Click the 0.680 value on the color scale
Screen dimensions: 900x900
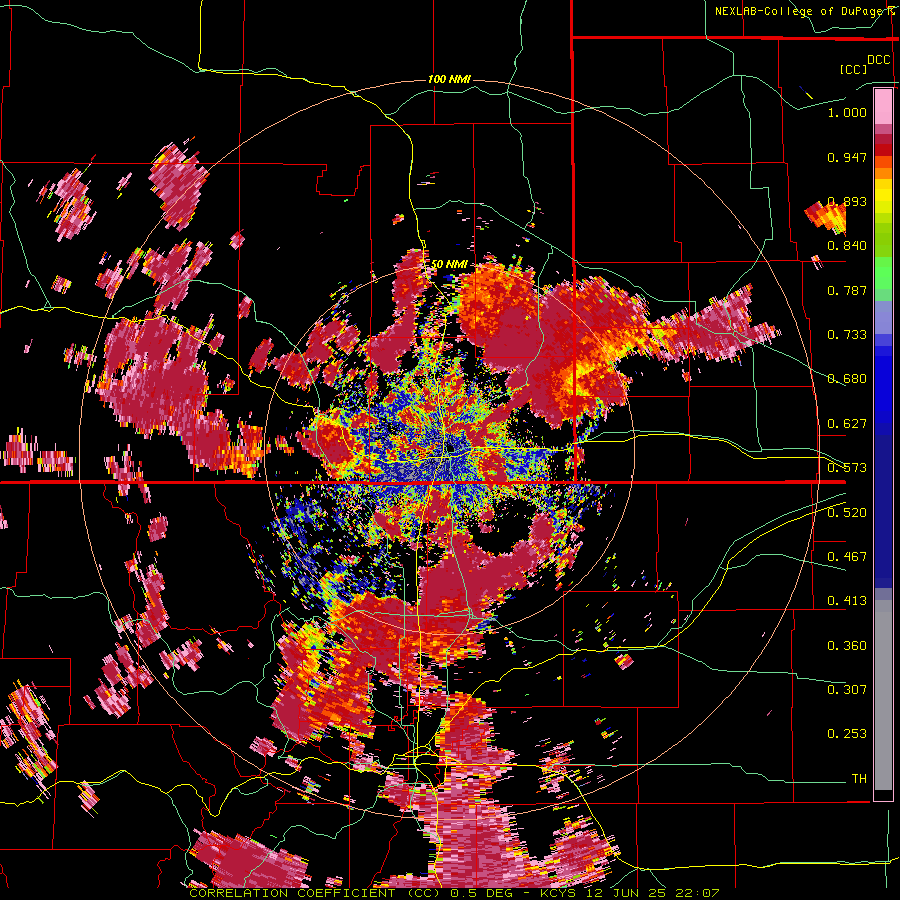847,379
